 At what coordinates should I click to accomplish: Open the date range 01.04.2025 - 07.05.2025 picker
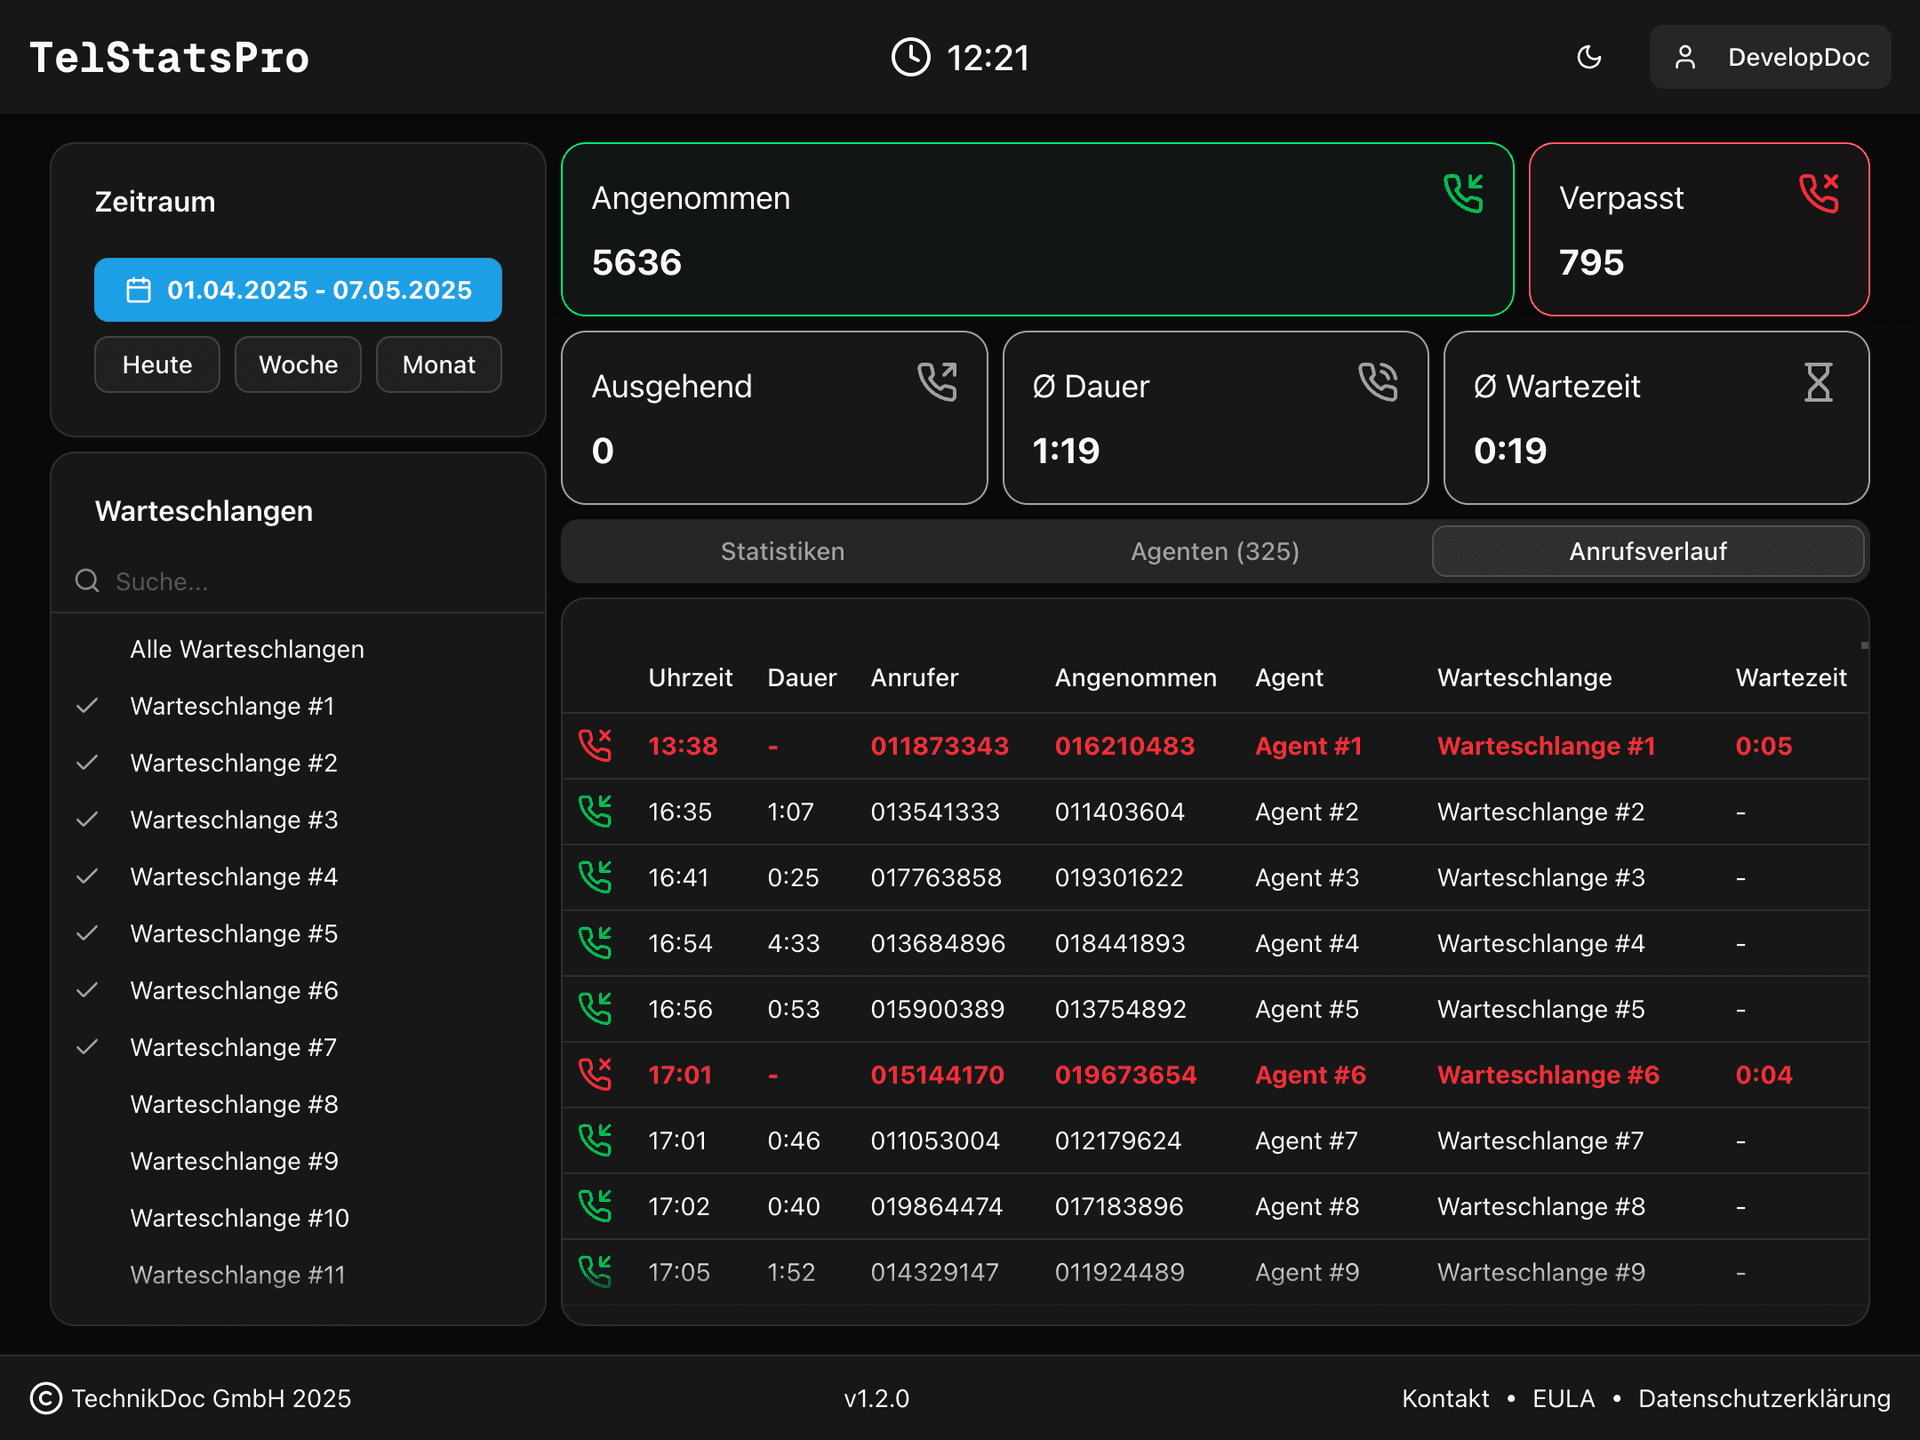[298, 290]
